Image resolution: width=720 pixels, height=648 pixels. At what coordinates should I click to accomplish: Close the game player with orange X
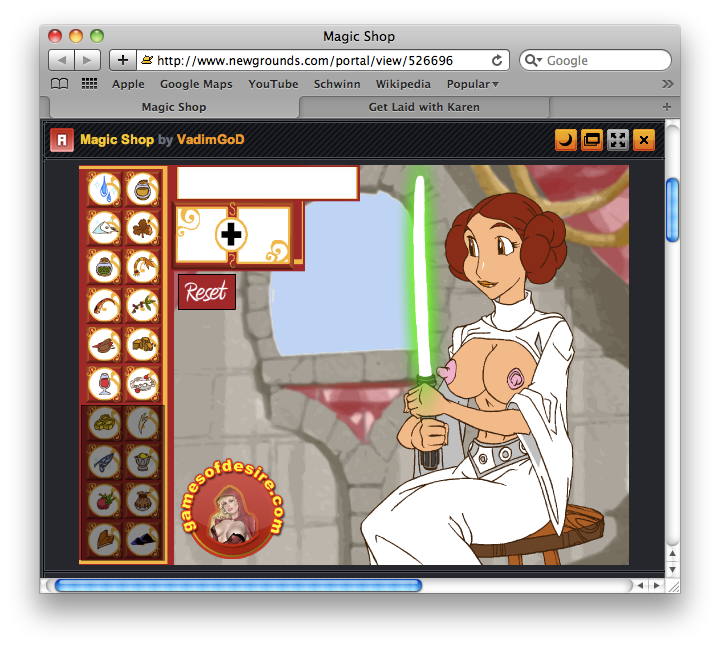click(644, 140)
